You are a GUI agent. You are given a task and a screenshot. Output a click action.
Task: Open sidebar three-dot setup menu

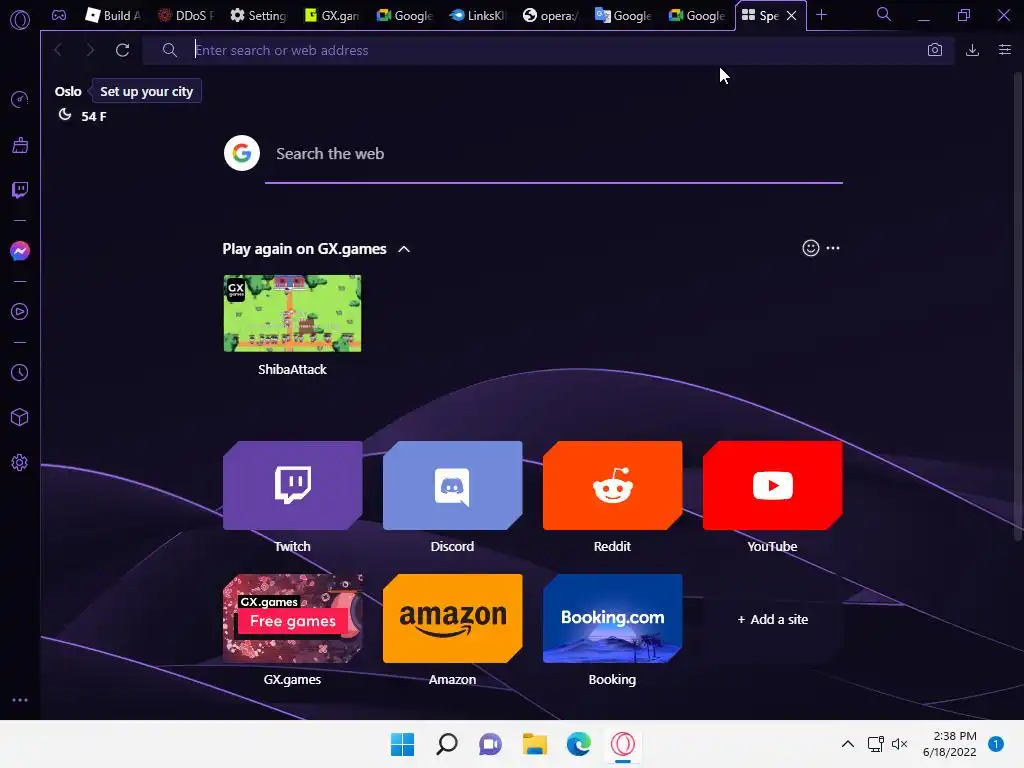pyautogui.click(x=20, y=700)
